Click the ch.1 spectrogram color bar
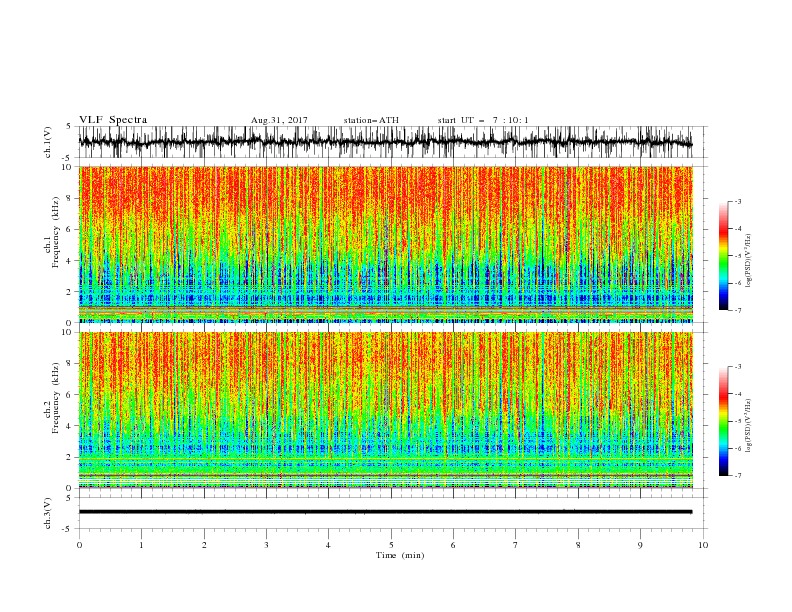 [723, 256]
